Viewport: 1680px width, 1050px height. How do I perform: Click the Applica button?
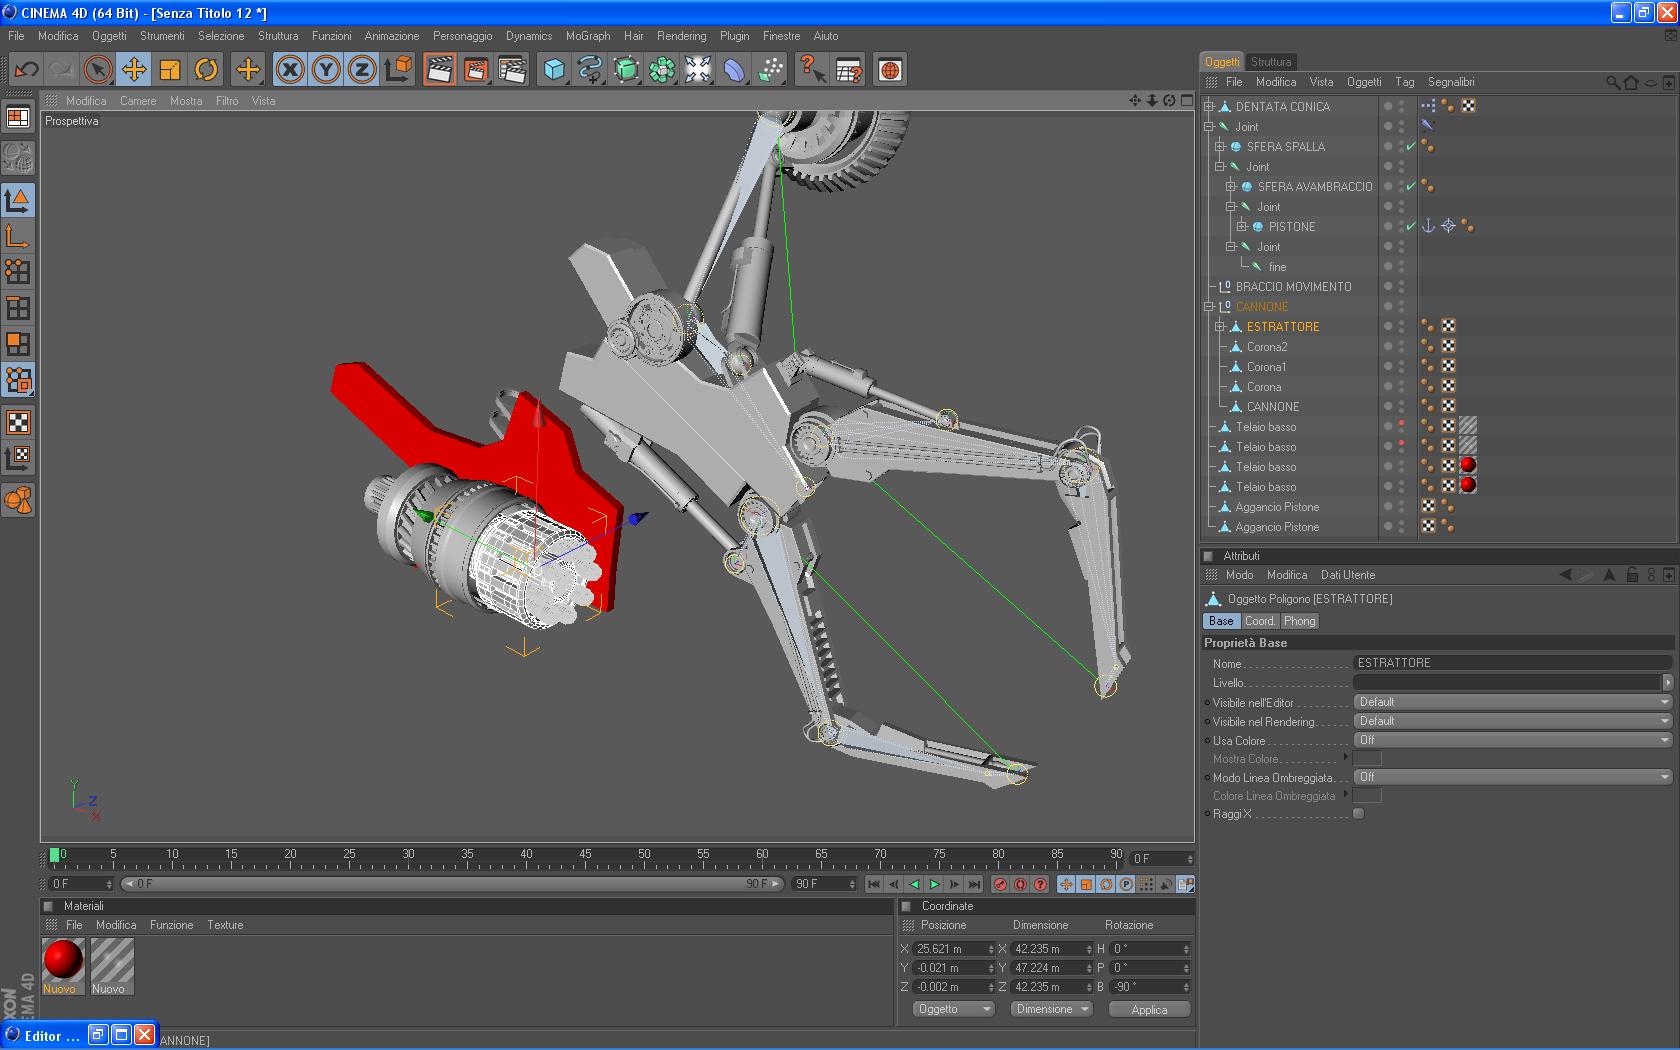pyautogui.click(x=1149, y=1010)
